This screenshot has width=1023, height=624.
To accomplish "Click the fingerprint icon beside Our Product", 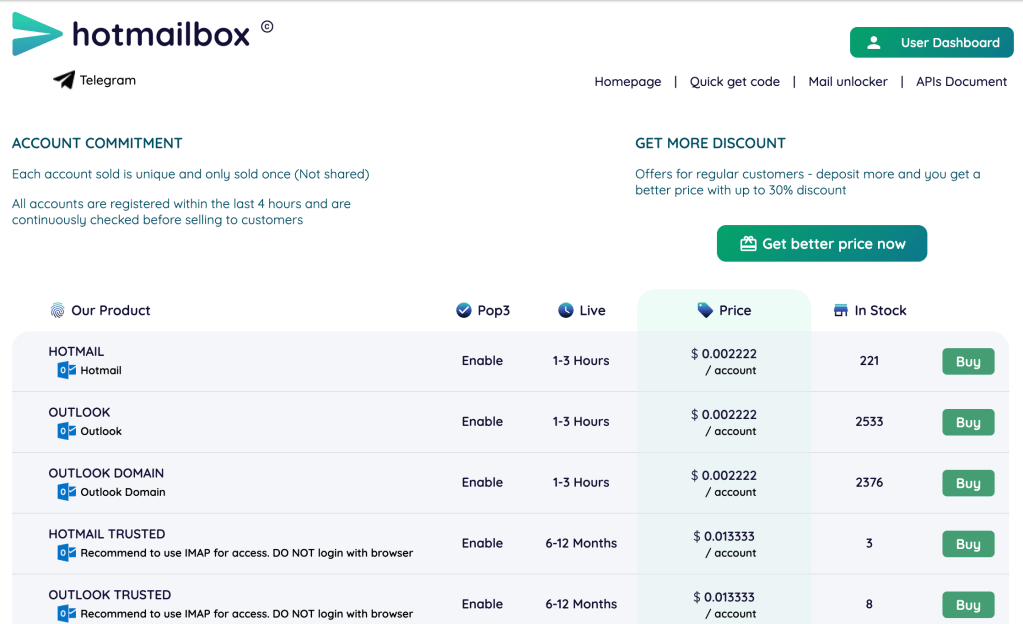I will [x=57, y=311].
